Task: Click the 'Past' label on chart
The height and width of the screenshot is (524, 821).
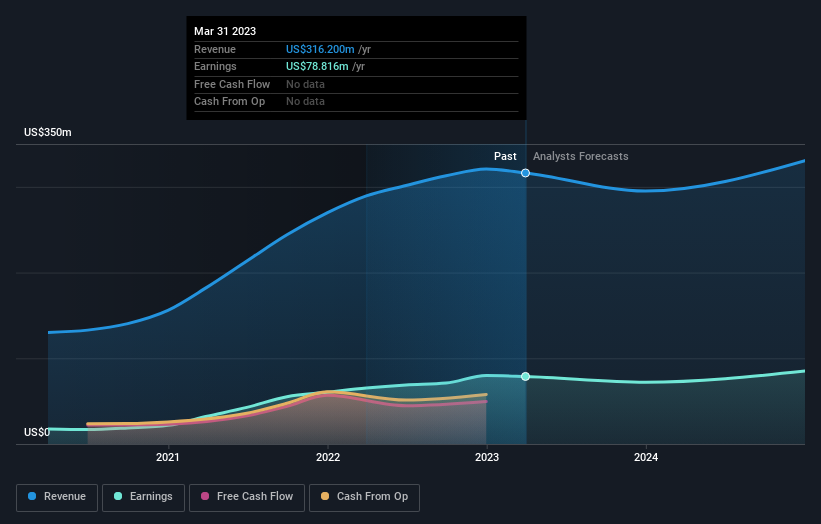Action: pos(505,156)
